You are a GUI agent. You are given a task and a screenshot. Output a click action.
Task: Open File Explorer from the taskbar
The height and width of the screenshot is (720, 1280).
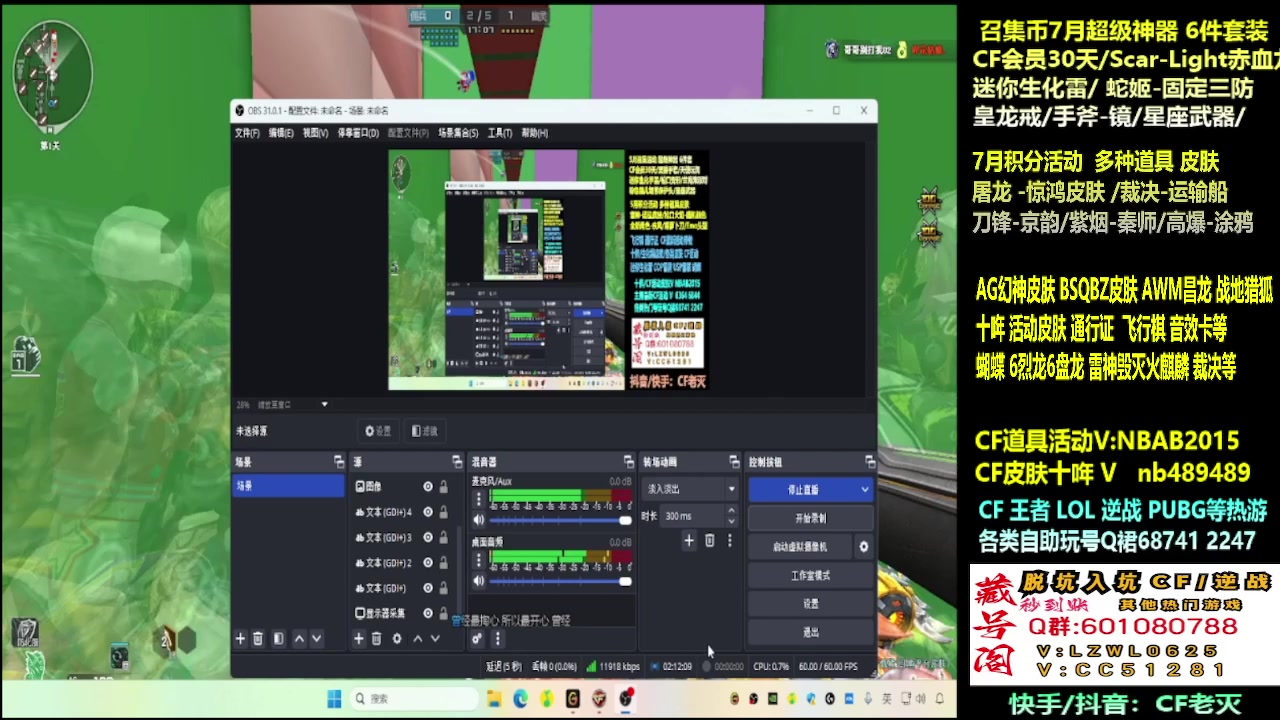494,698
